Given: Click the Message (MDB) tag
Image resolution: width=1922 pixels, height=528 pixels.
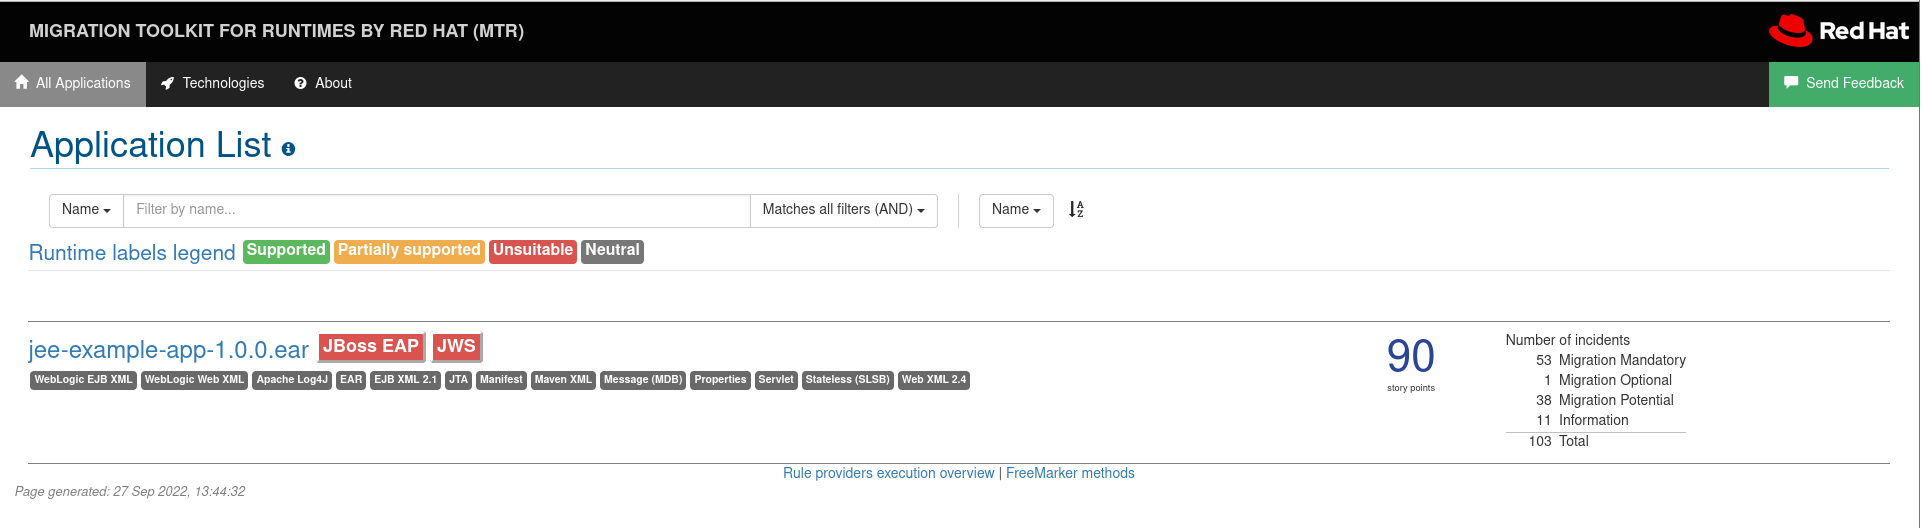Looking at the screenshot, I should pos(643,380).
